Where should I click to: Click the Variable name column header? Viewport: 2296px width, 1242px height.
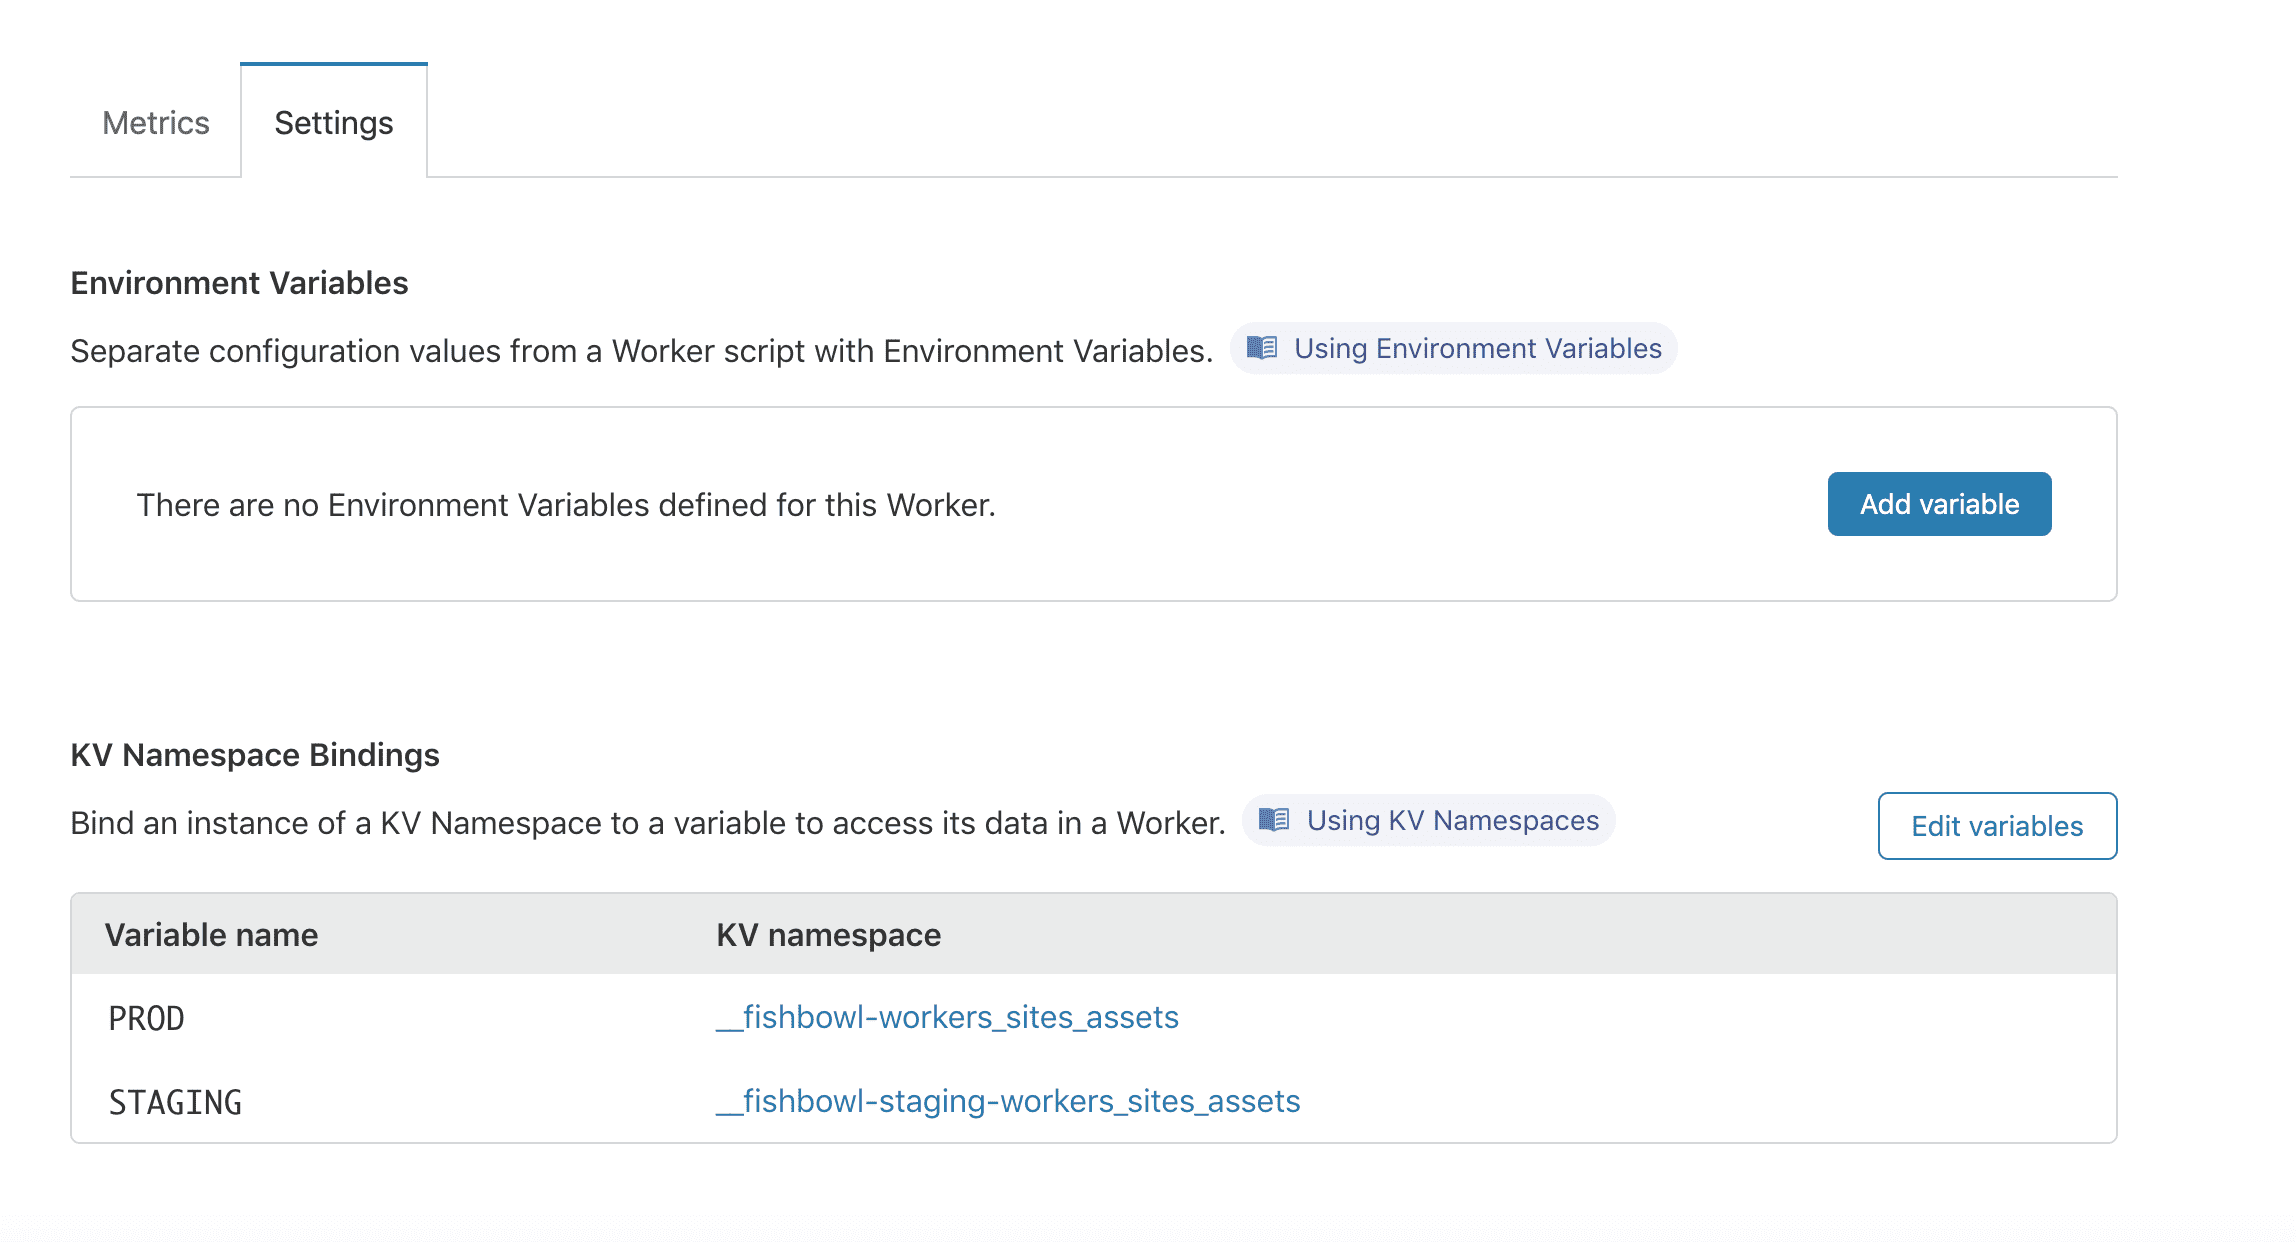[x=212, y=935]
